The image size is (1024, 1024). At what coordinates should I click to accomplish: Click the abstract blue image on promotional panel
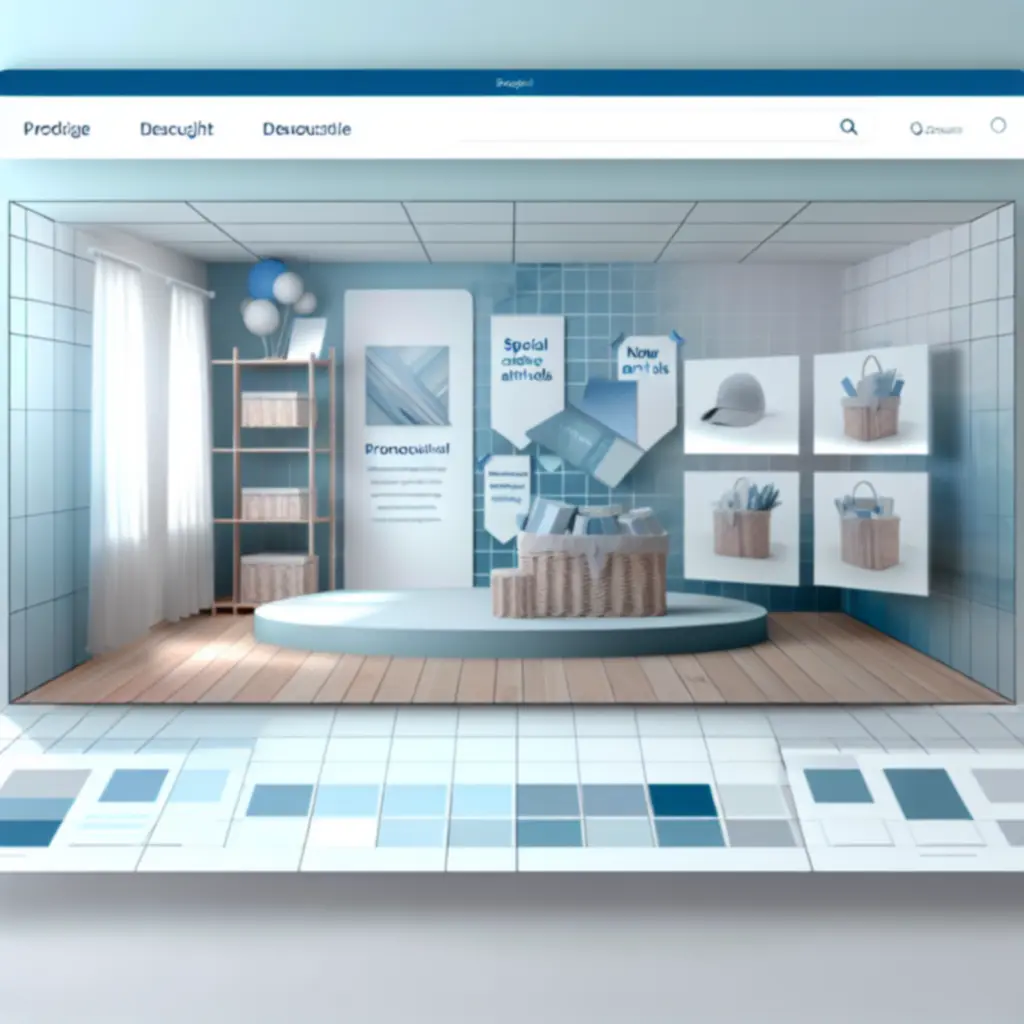point(407,385)
